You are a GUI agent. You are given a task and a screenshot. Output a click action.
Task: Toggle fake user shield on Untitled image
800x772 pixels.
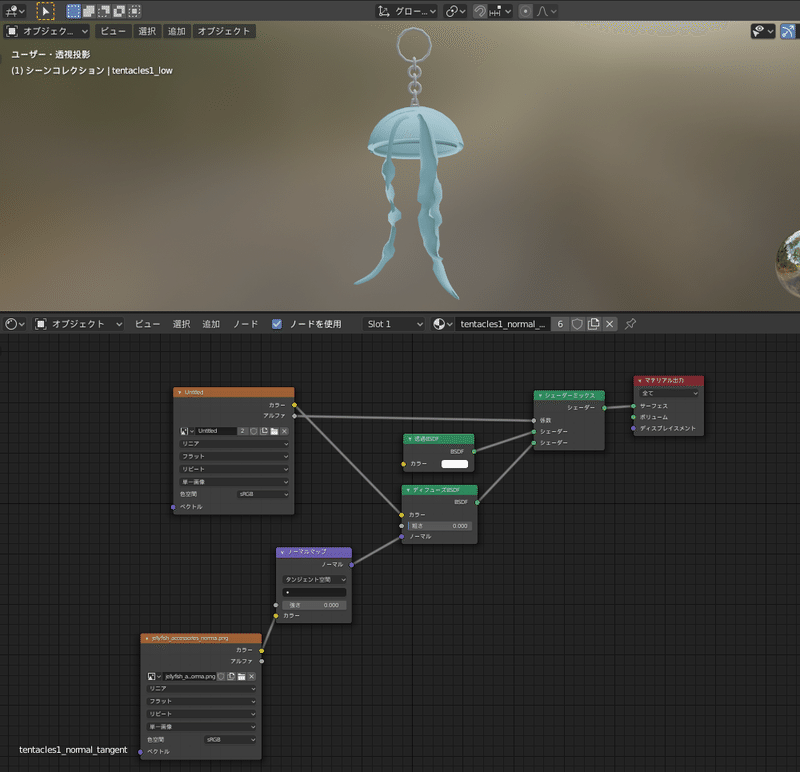254,431
